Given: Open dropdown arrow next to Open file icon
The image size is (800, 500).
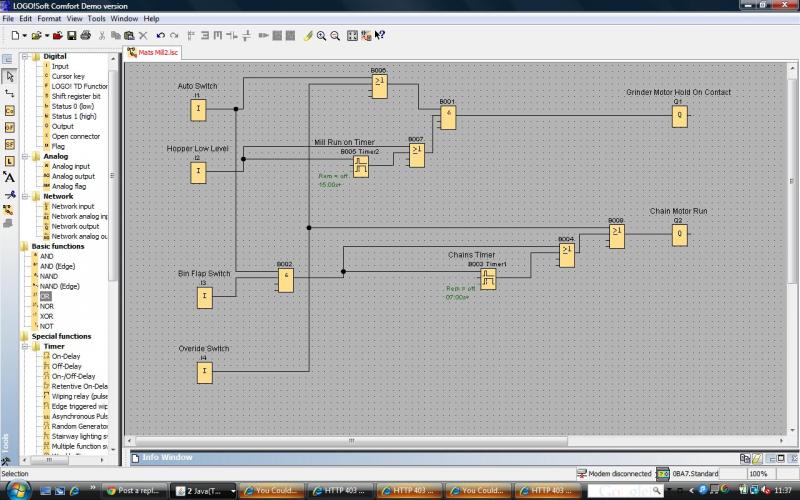Looking at the screenshot, I should pyautogui.click(x=47, y=35).
